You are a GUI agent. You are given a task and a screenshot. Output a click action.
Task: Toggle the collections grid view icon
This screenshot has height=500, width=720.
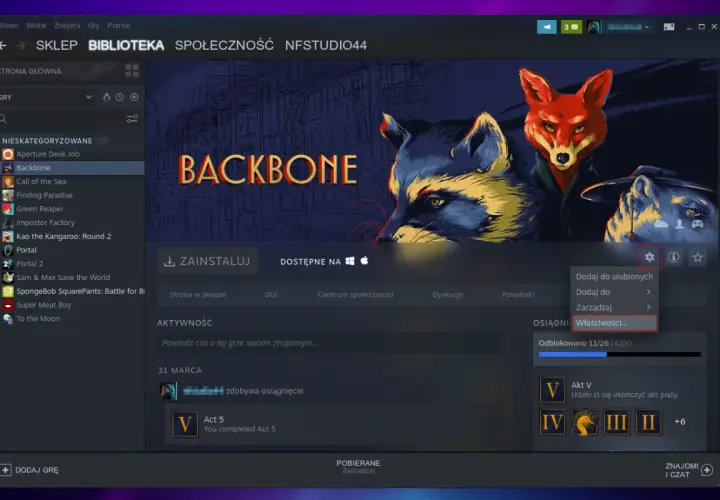tap(132, 71)
